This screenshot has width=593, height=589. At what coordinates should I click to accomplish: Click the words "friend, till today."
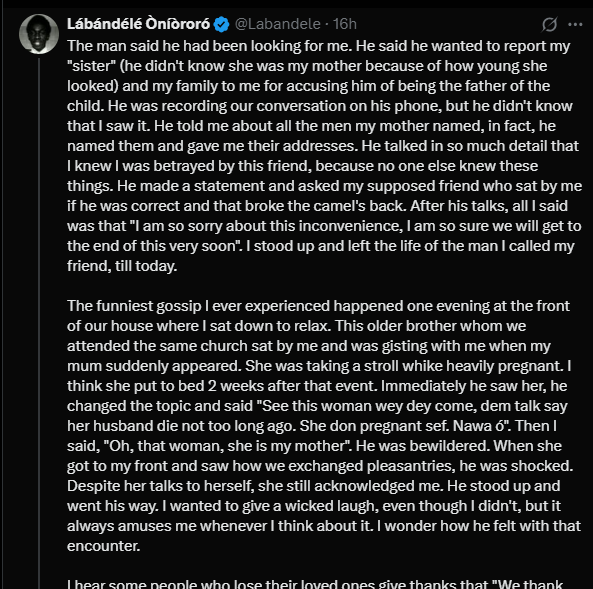click(x=122, y=266)
